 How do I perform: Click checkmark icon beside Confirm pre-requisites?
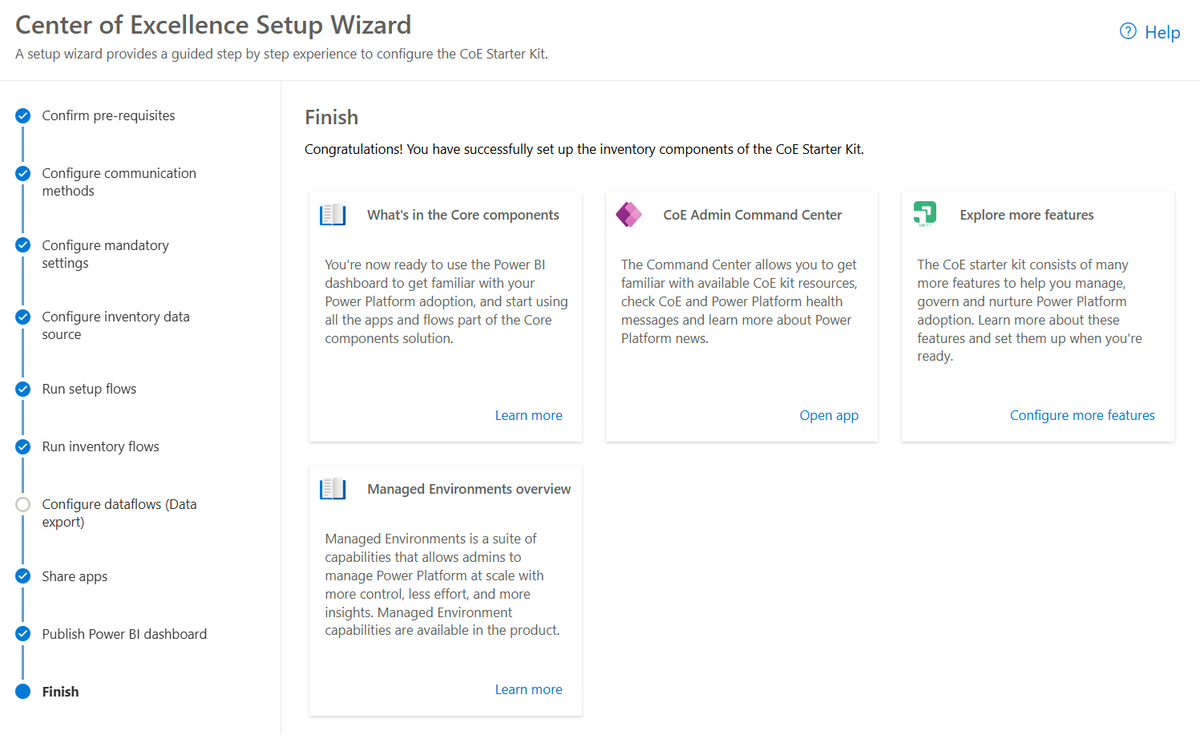coord(23,116)
